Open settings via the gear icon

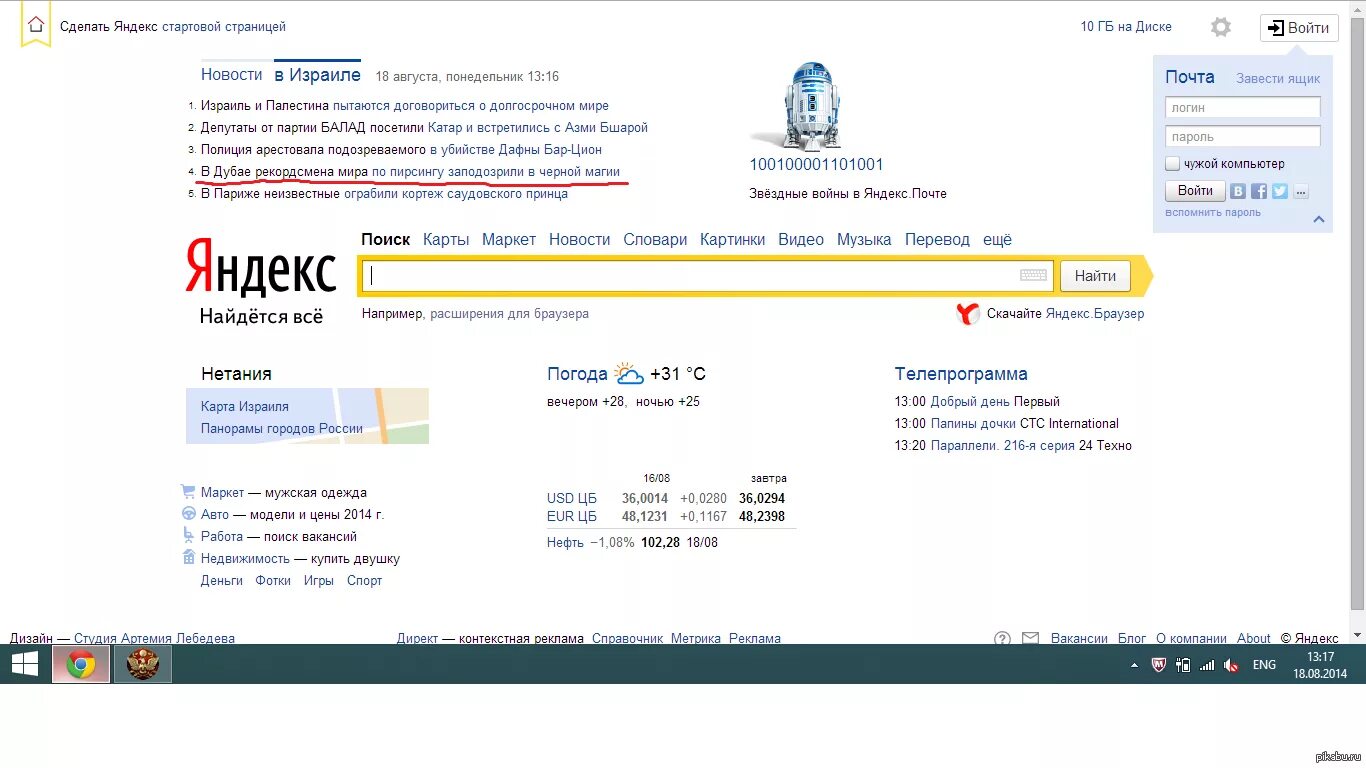[1221, 27]
